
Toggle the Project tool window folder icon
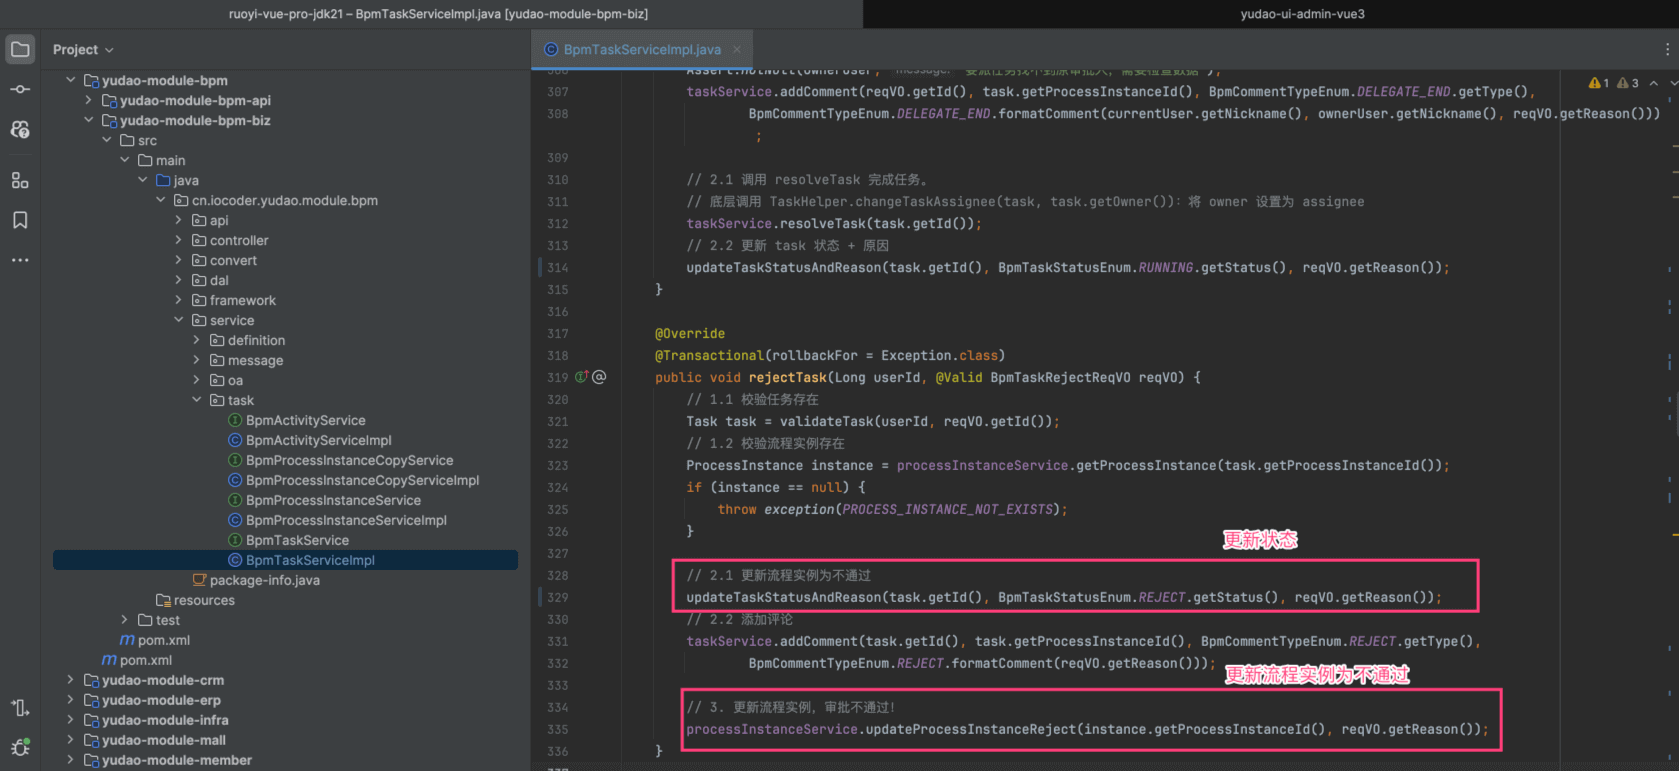coord(20,49)
